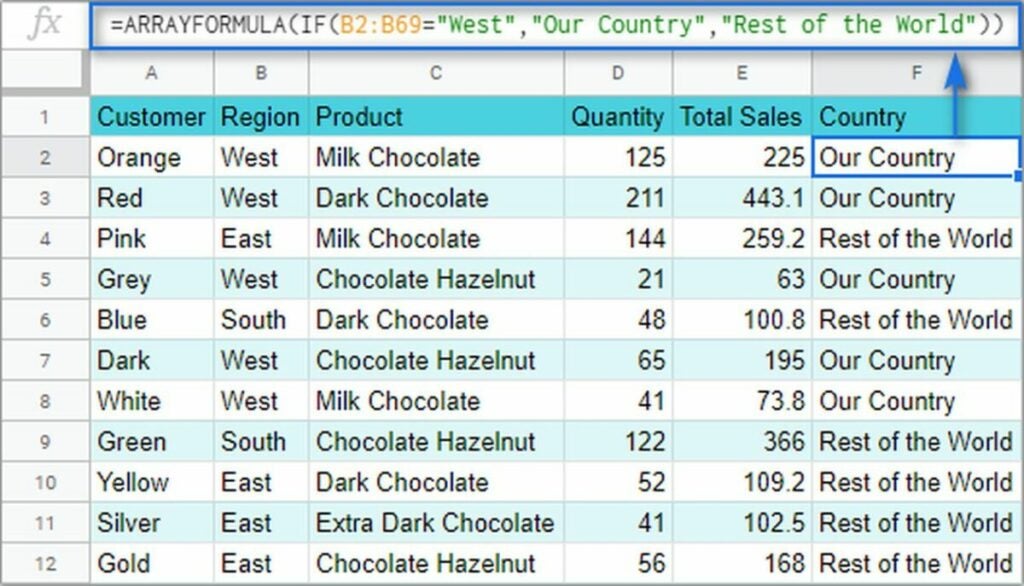Select row 2 header
This screenshot has height=586, width=1024.
pos(45,157)
